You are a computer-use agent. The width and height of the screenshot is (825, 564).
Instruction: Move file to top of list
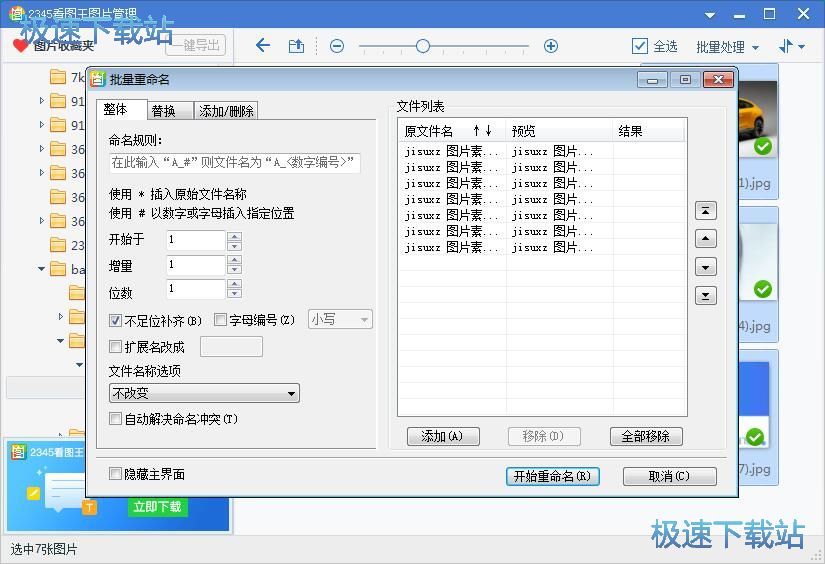click(706, 210)
